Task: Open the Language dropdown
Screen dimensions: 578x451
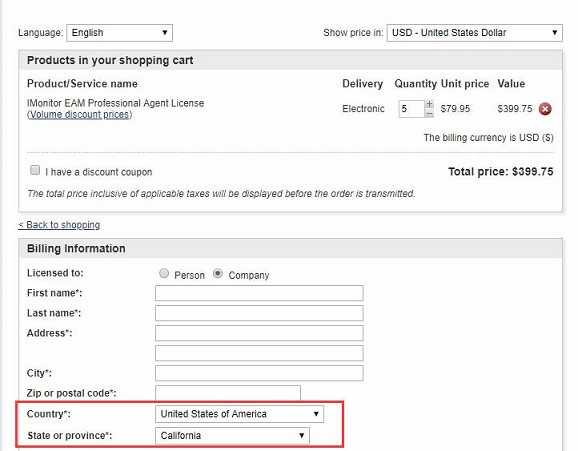Action: click(119, 33)
